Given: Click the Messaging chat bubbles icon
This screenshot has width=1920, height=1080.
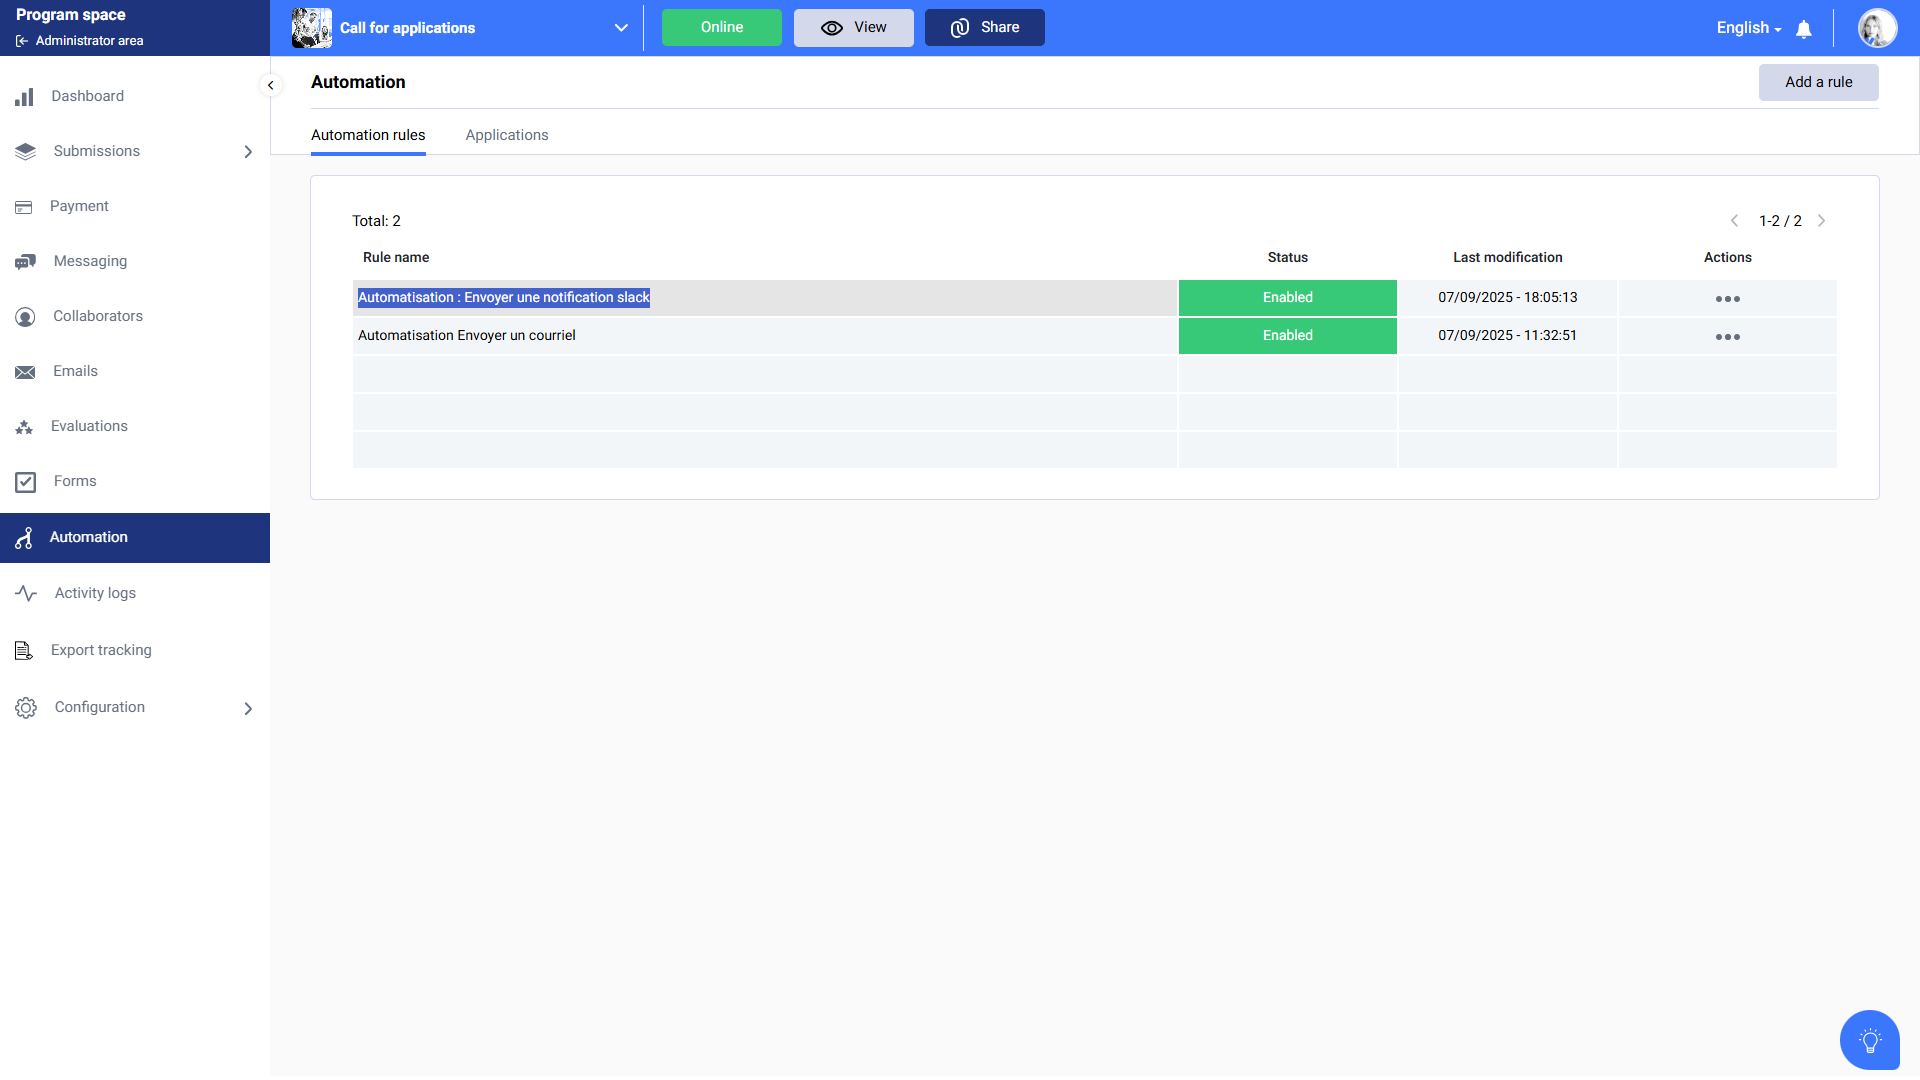Looking at the screenshot, I should click(x=25, y=262).
